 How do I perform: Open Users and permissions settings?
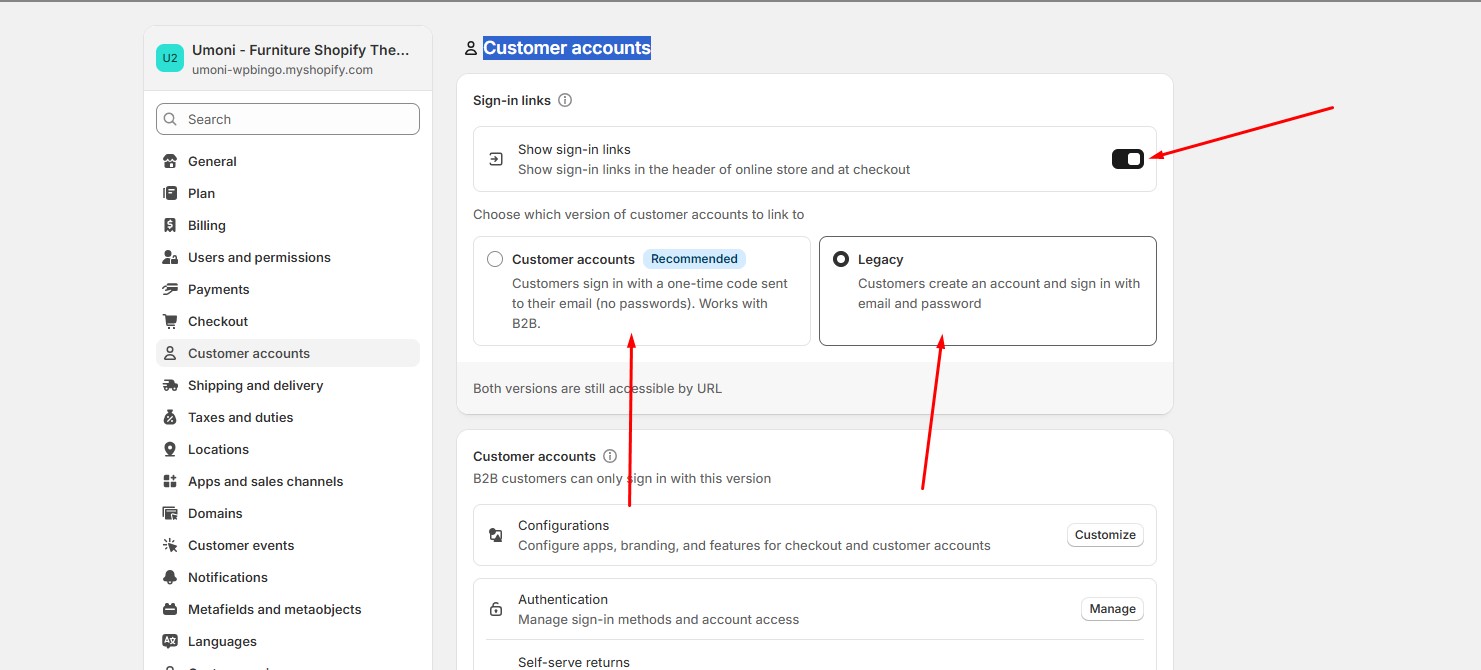[259, 257]
